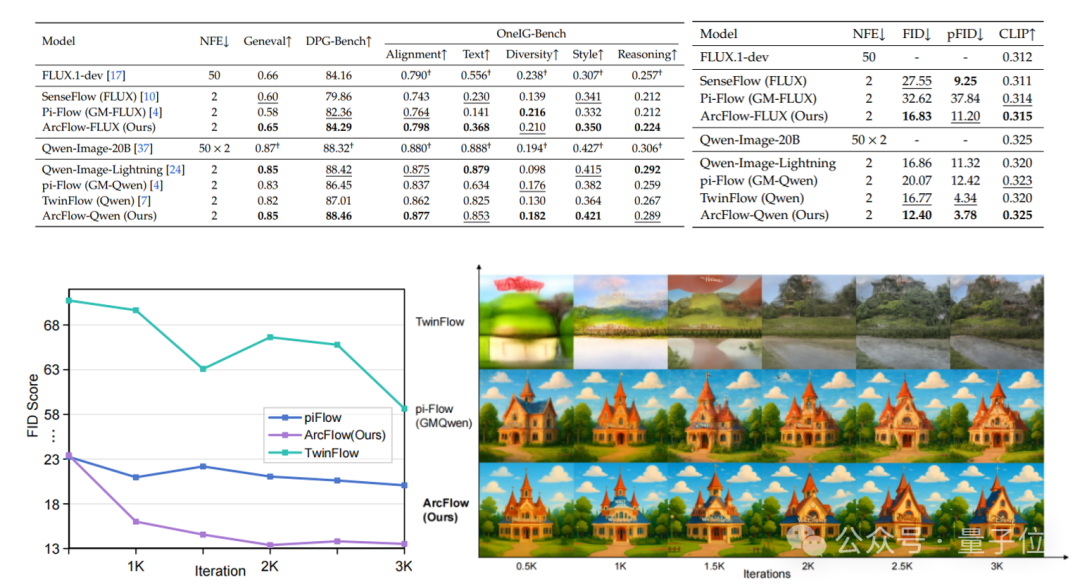Image resolution: width=1080 pixels, height=584 pixels.
Task: Select the 27.55 FID value
Action: (917, 81)
